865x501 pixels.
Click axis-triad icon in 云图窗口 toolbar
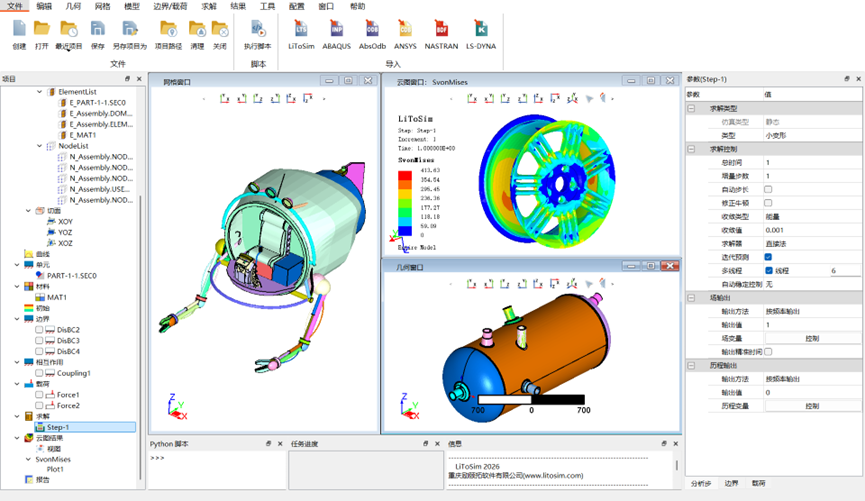pos(572,98)
